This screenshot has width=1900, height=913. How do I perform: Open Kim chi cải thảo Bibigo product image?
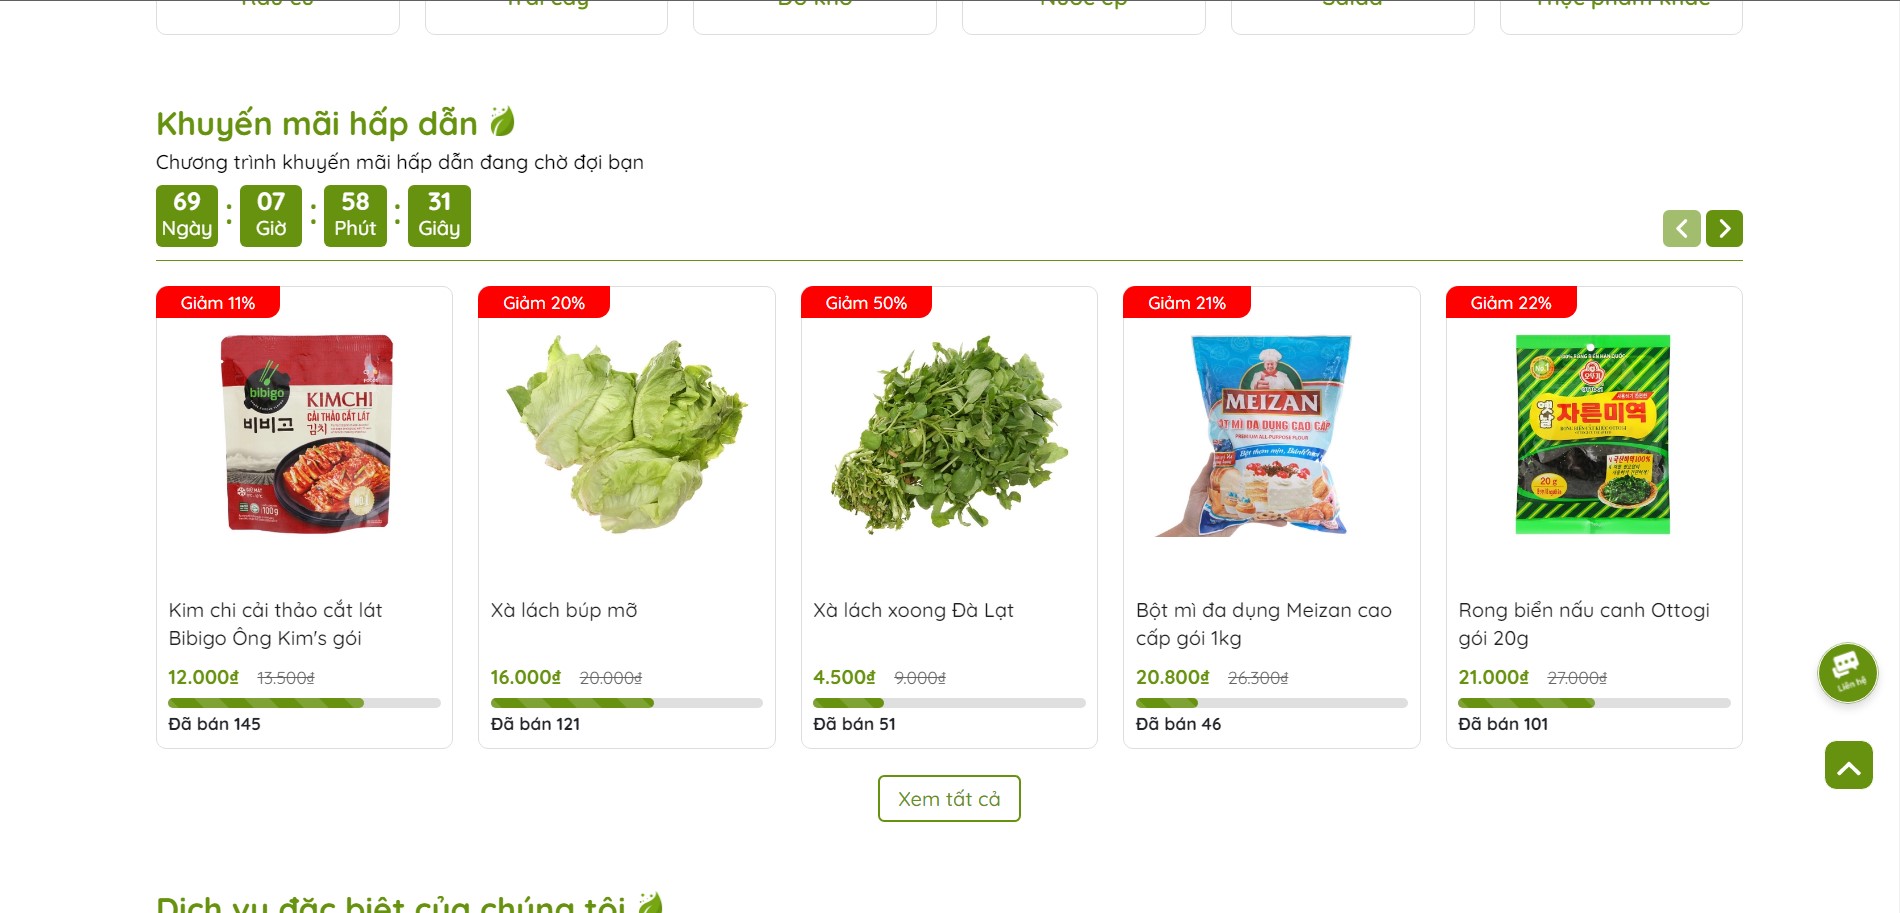pyautogui.click(x=305, y=434)
